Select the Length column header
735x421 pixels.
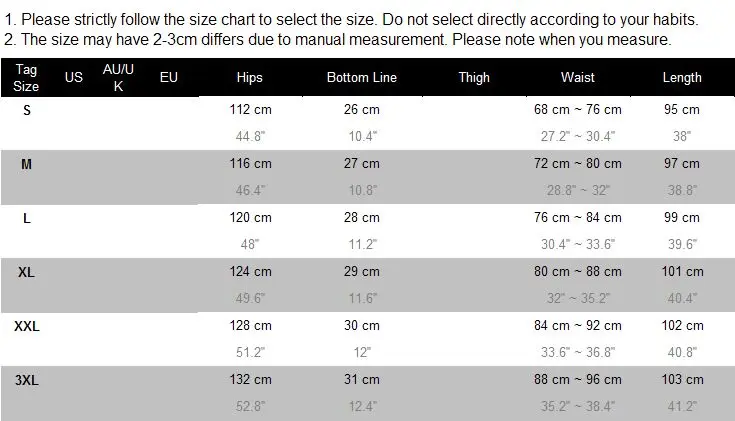point(682,78)
